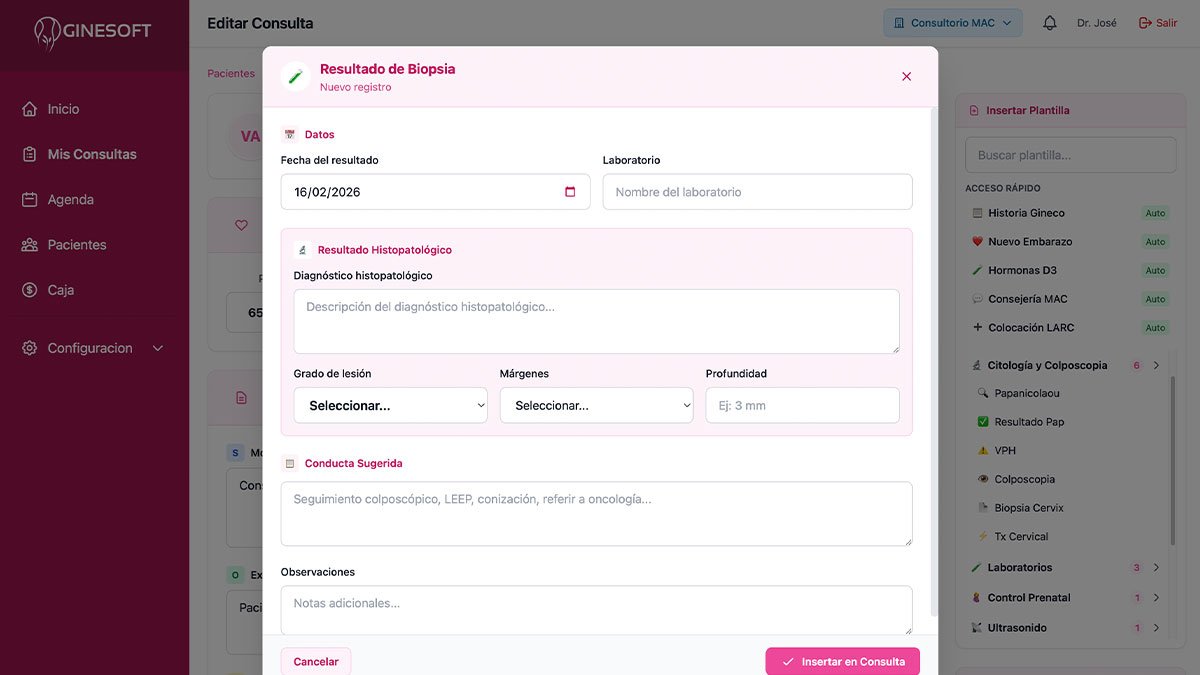Click the notification bell icon
Screen dimensions: 1200x675
(x=1049, y=23)
